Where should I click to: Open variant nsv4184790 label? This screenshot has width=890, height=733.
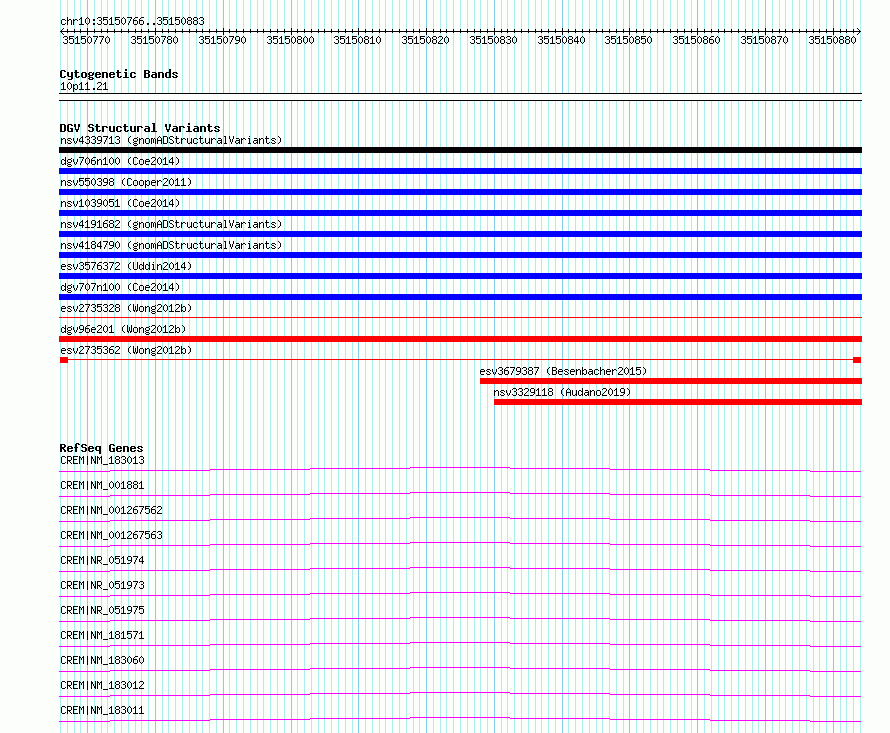click(171, 245)
